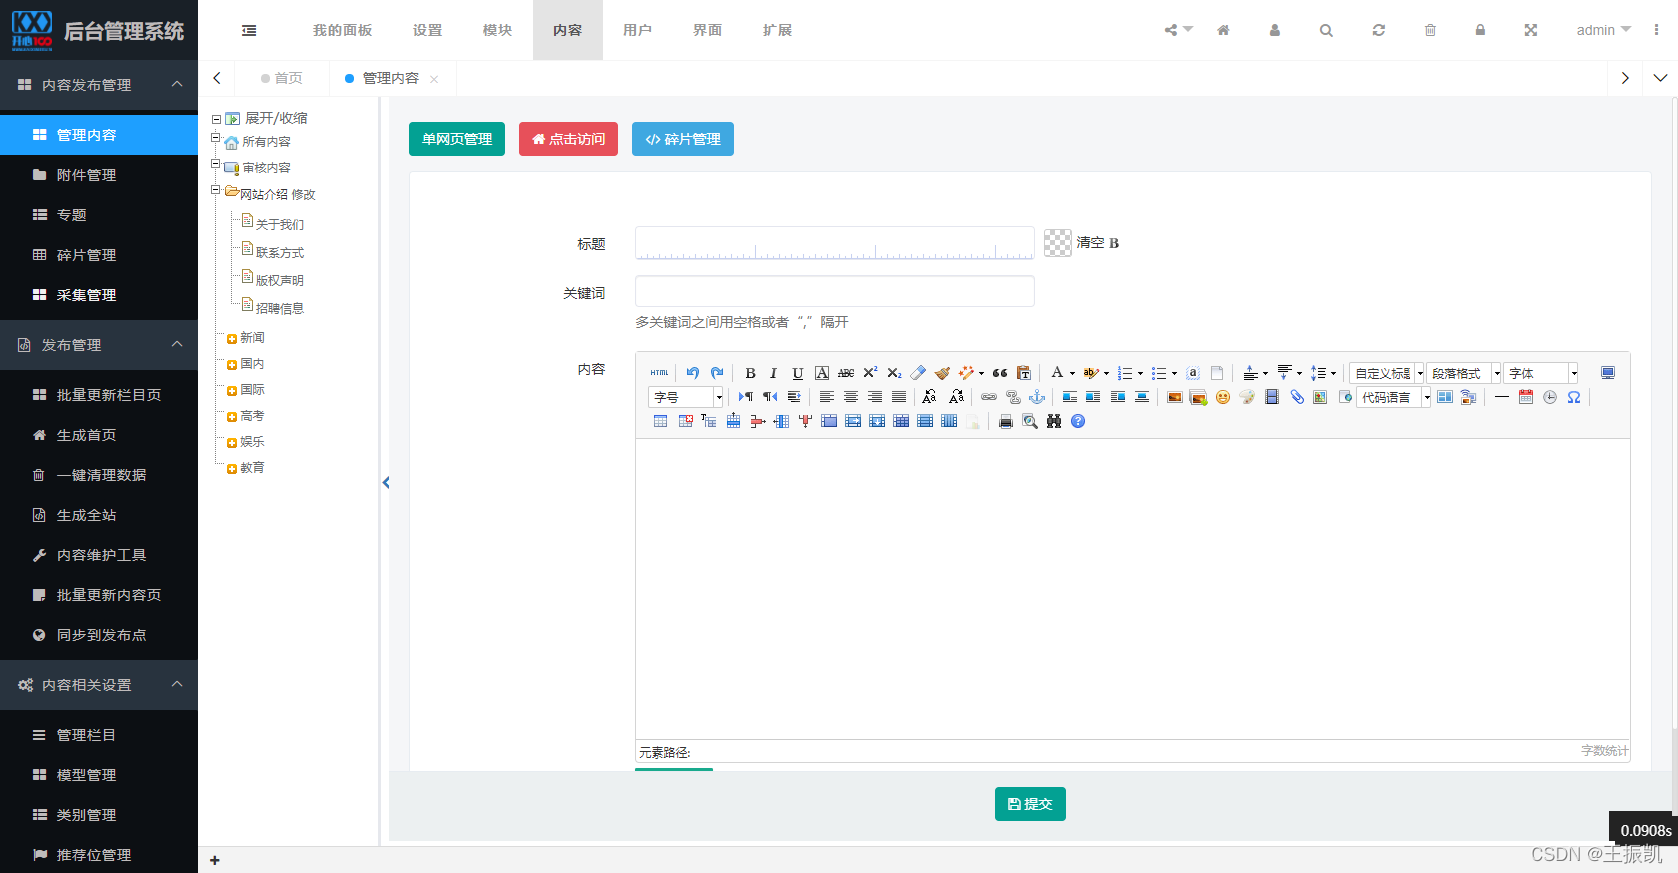
Task: Click the 点击访问 red button
Action: pos(568,139)
